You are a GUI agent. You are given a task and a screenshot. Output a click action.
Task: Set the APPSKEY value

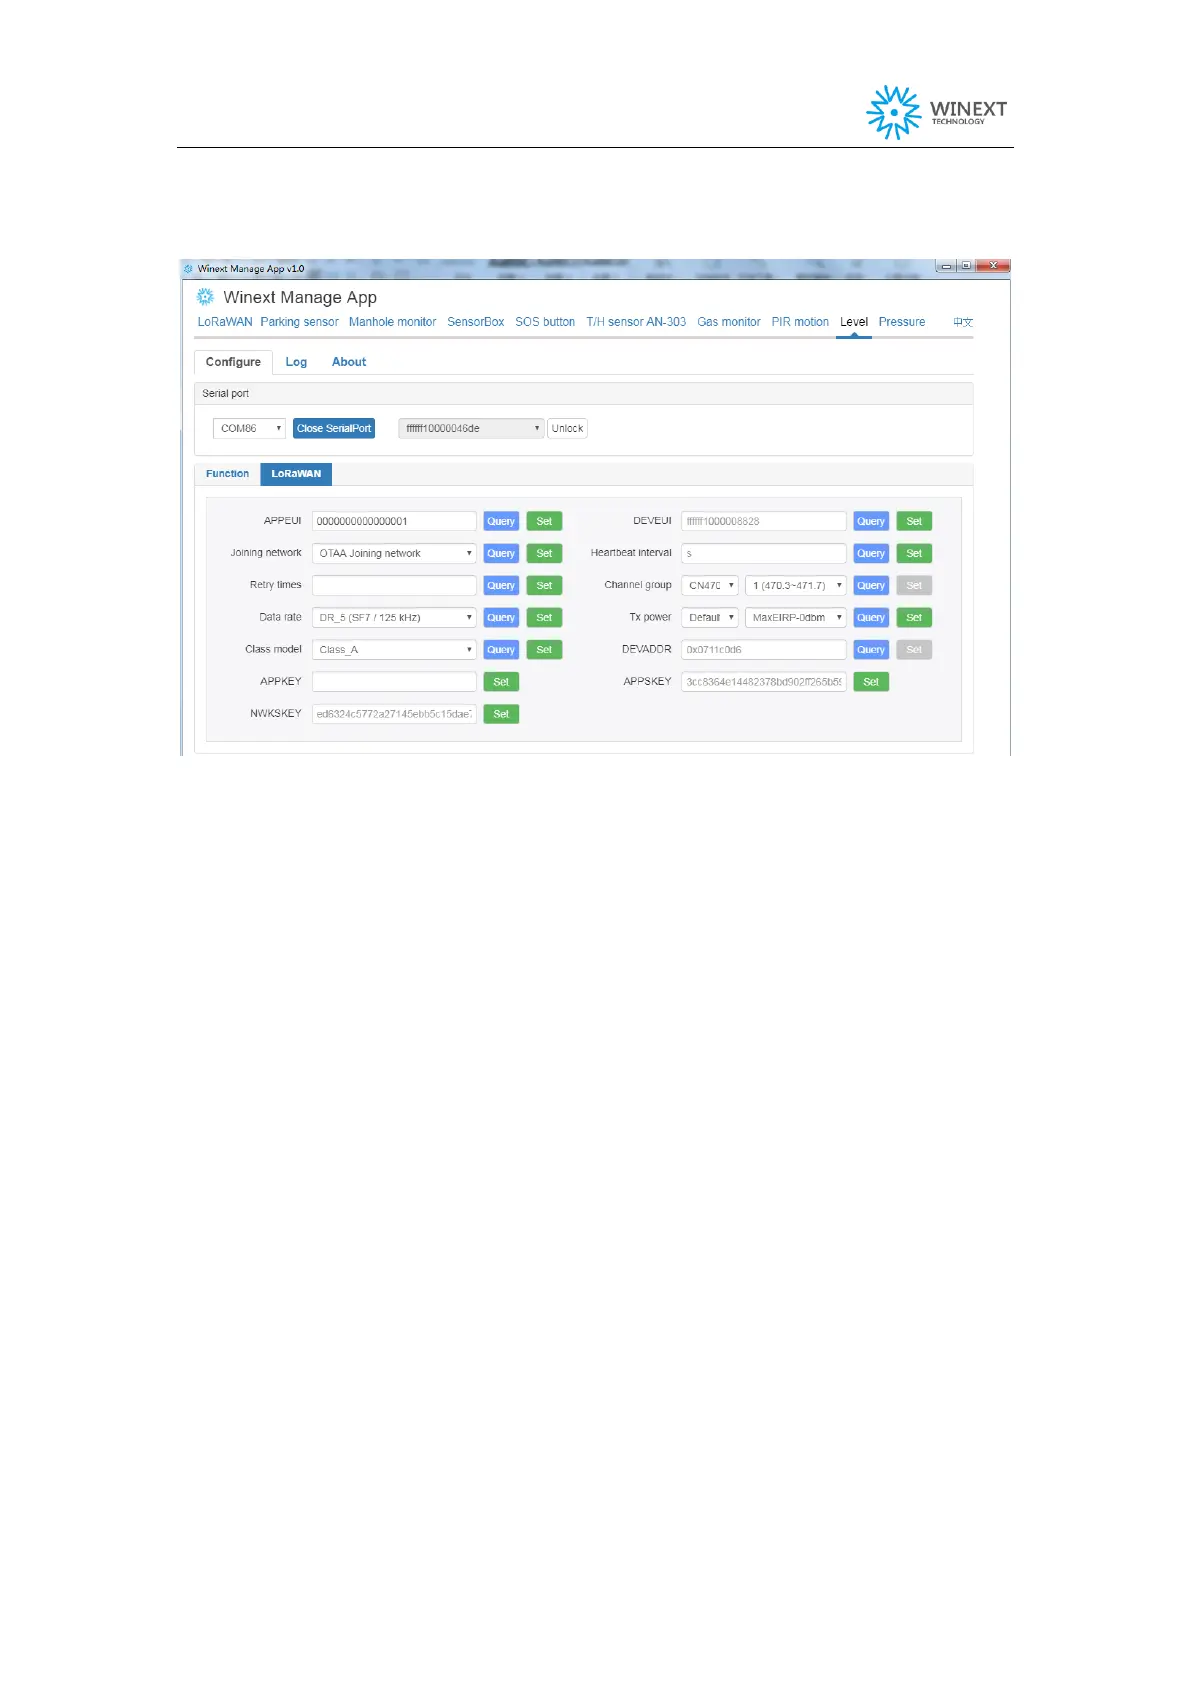coord(871,681)
